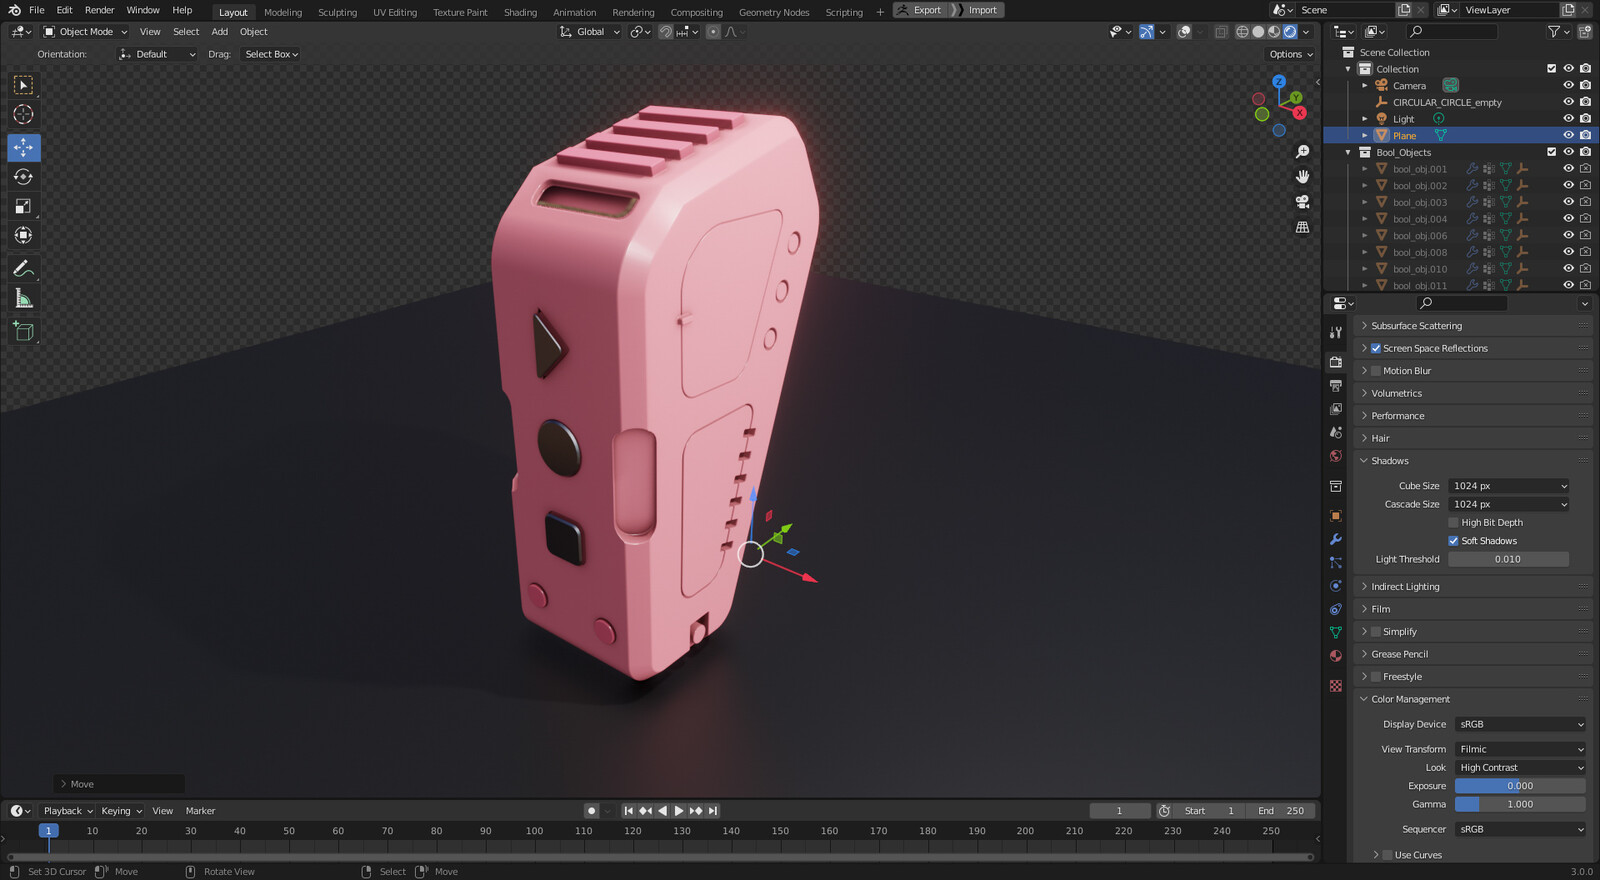
Task: Switch perspective/orthographic grid icon
Action: coord(1302,227)
